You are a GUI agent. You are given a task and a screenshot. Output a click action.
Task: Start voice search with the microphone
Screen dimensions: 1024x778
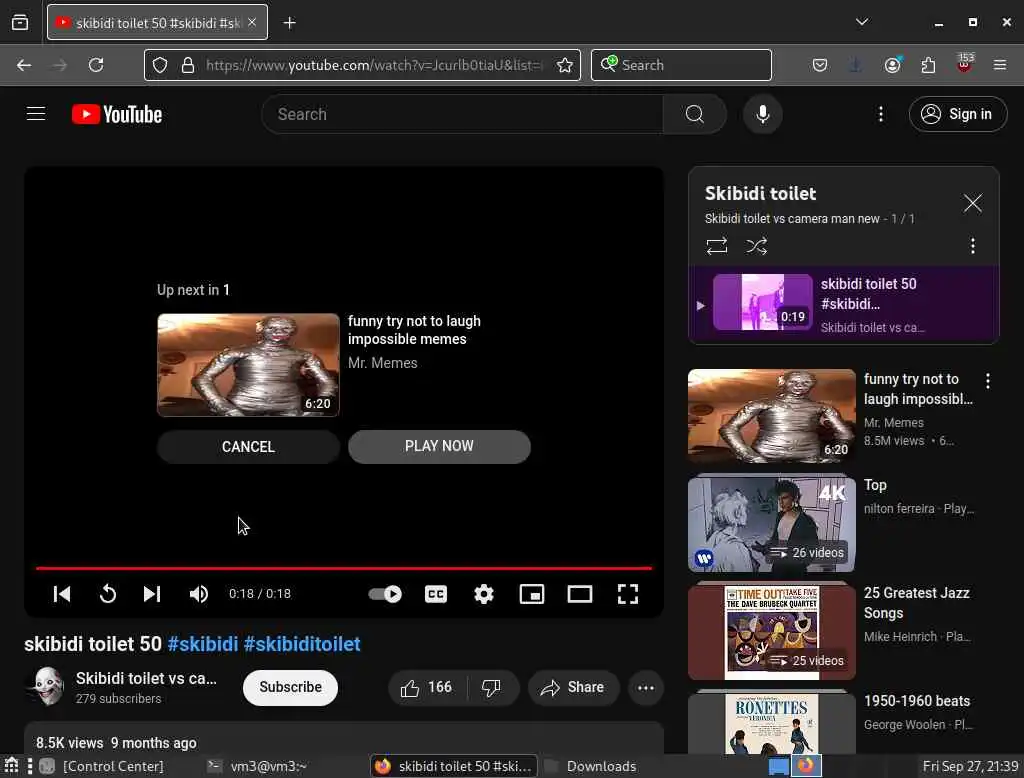(x=762, y=114)
